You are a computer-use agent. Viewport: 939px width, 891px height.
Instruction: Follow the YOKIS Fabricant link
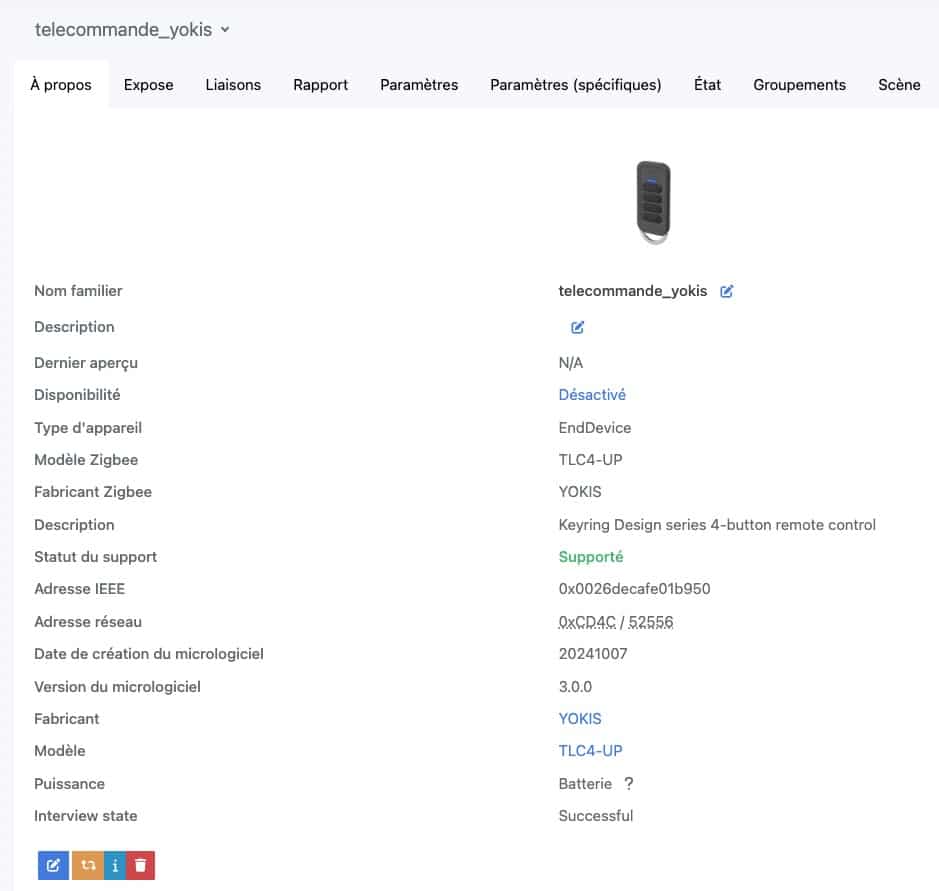(580, 719)
